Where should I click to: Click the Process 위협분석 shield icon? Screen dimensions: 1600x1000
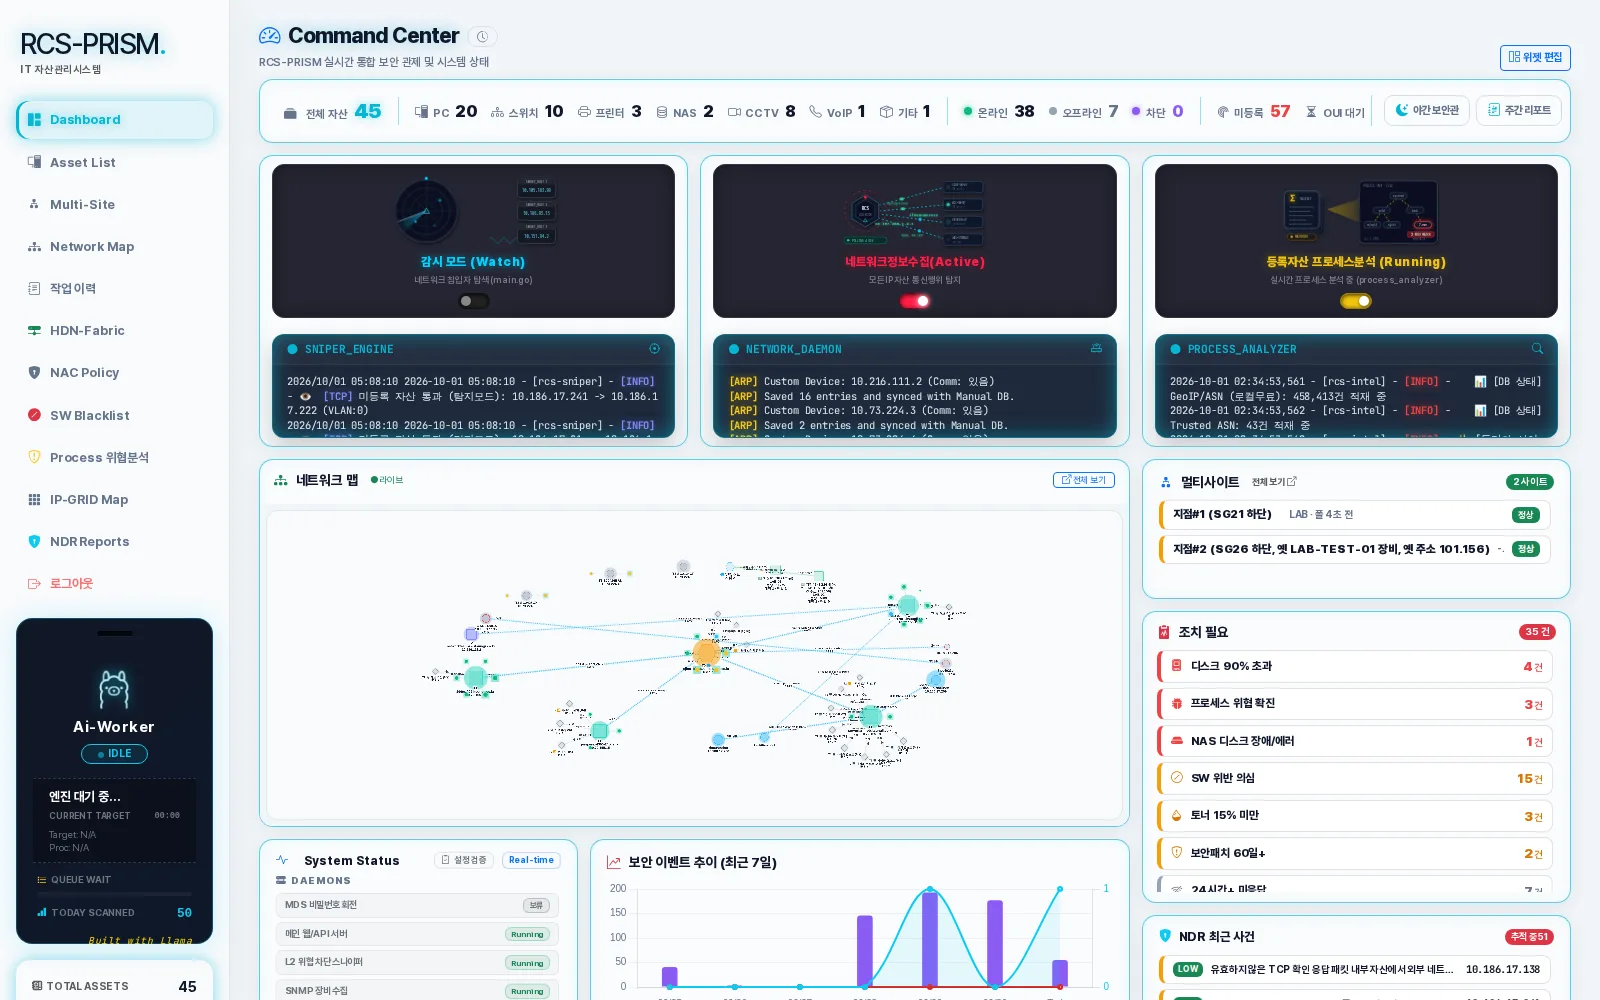[x=34, y=457]
